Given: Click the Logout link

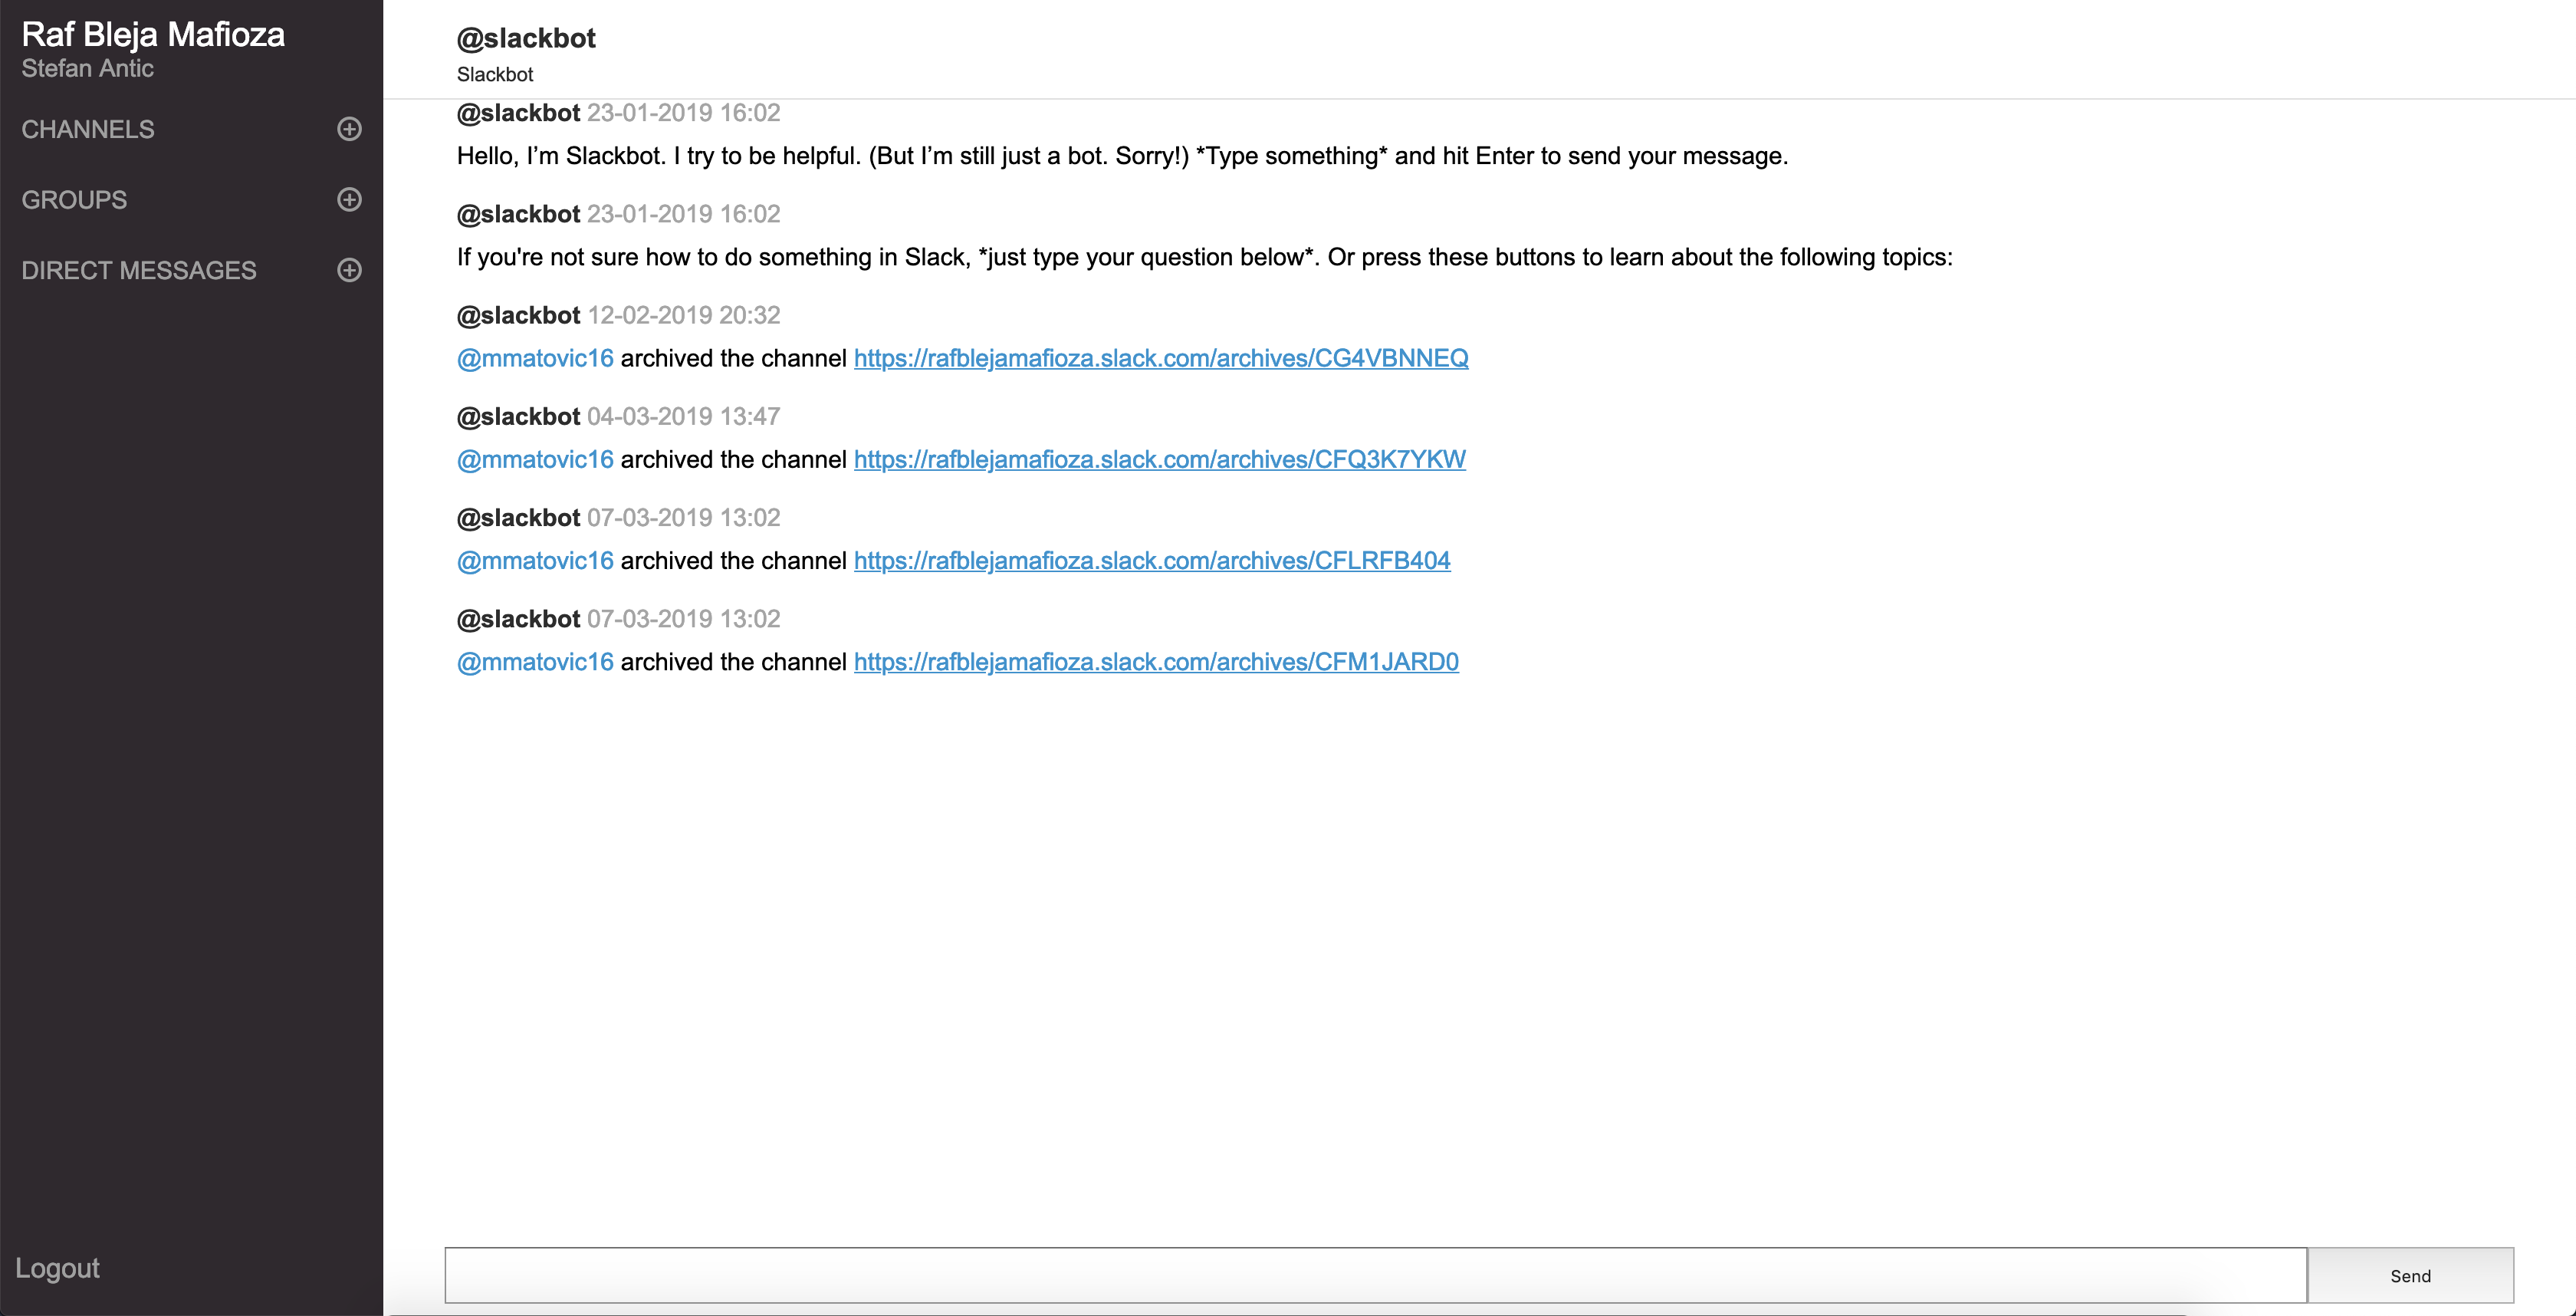Looking at the screenshot, I should [57, 1268].
